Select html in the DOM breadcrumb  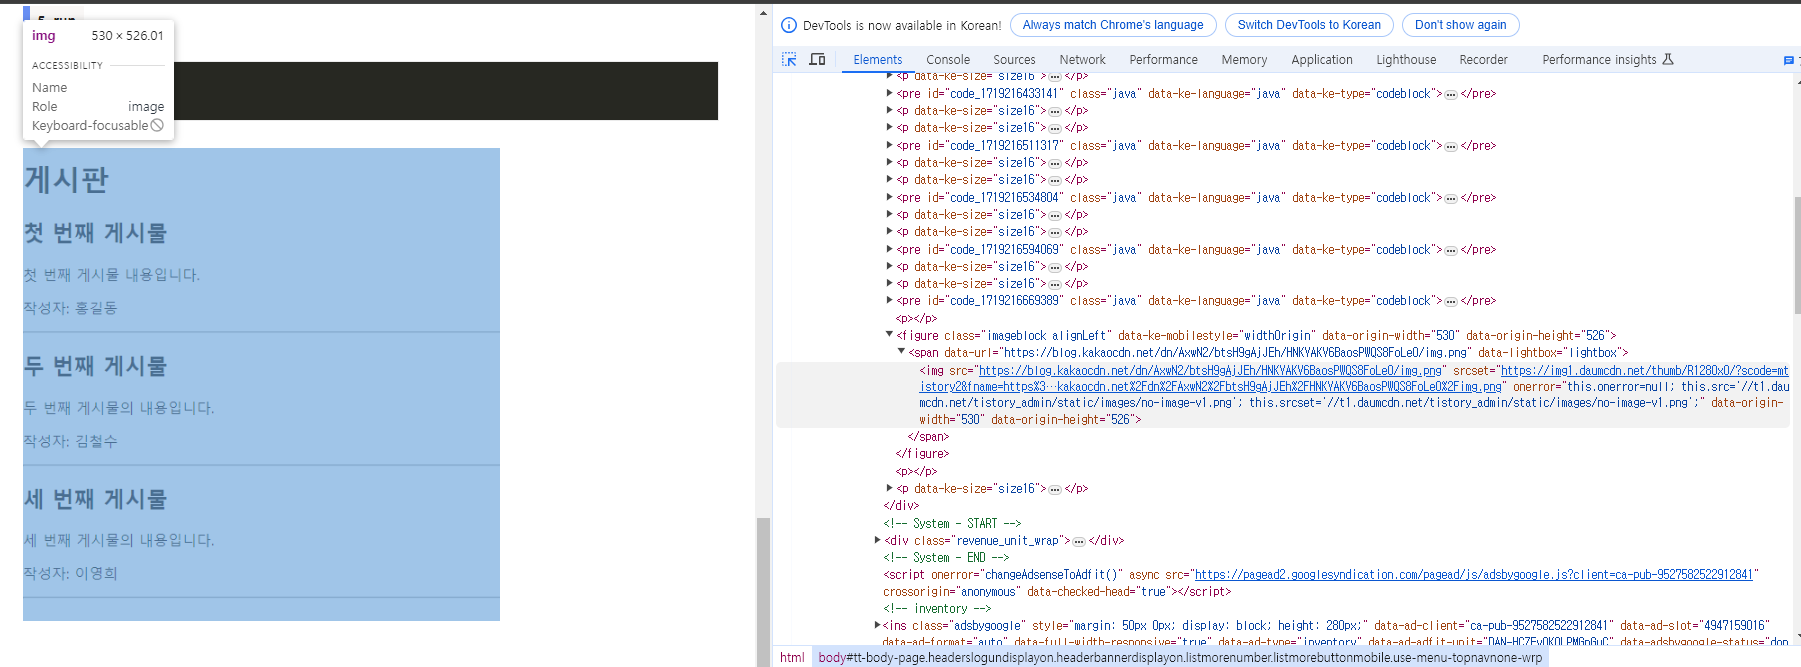(x=792, y=657)
